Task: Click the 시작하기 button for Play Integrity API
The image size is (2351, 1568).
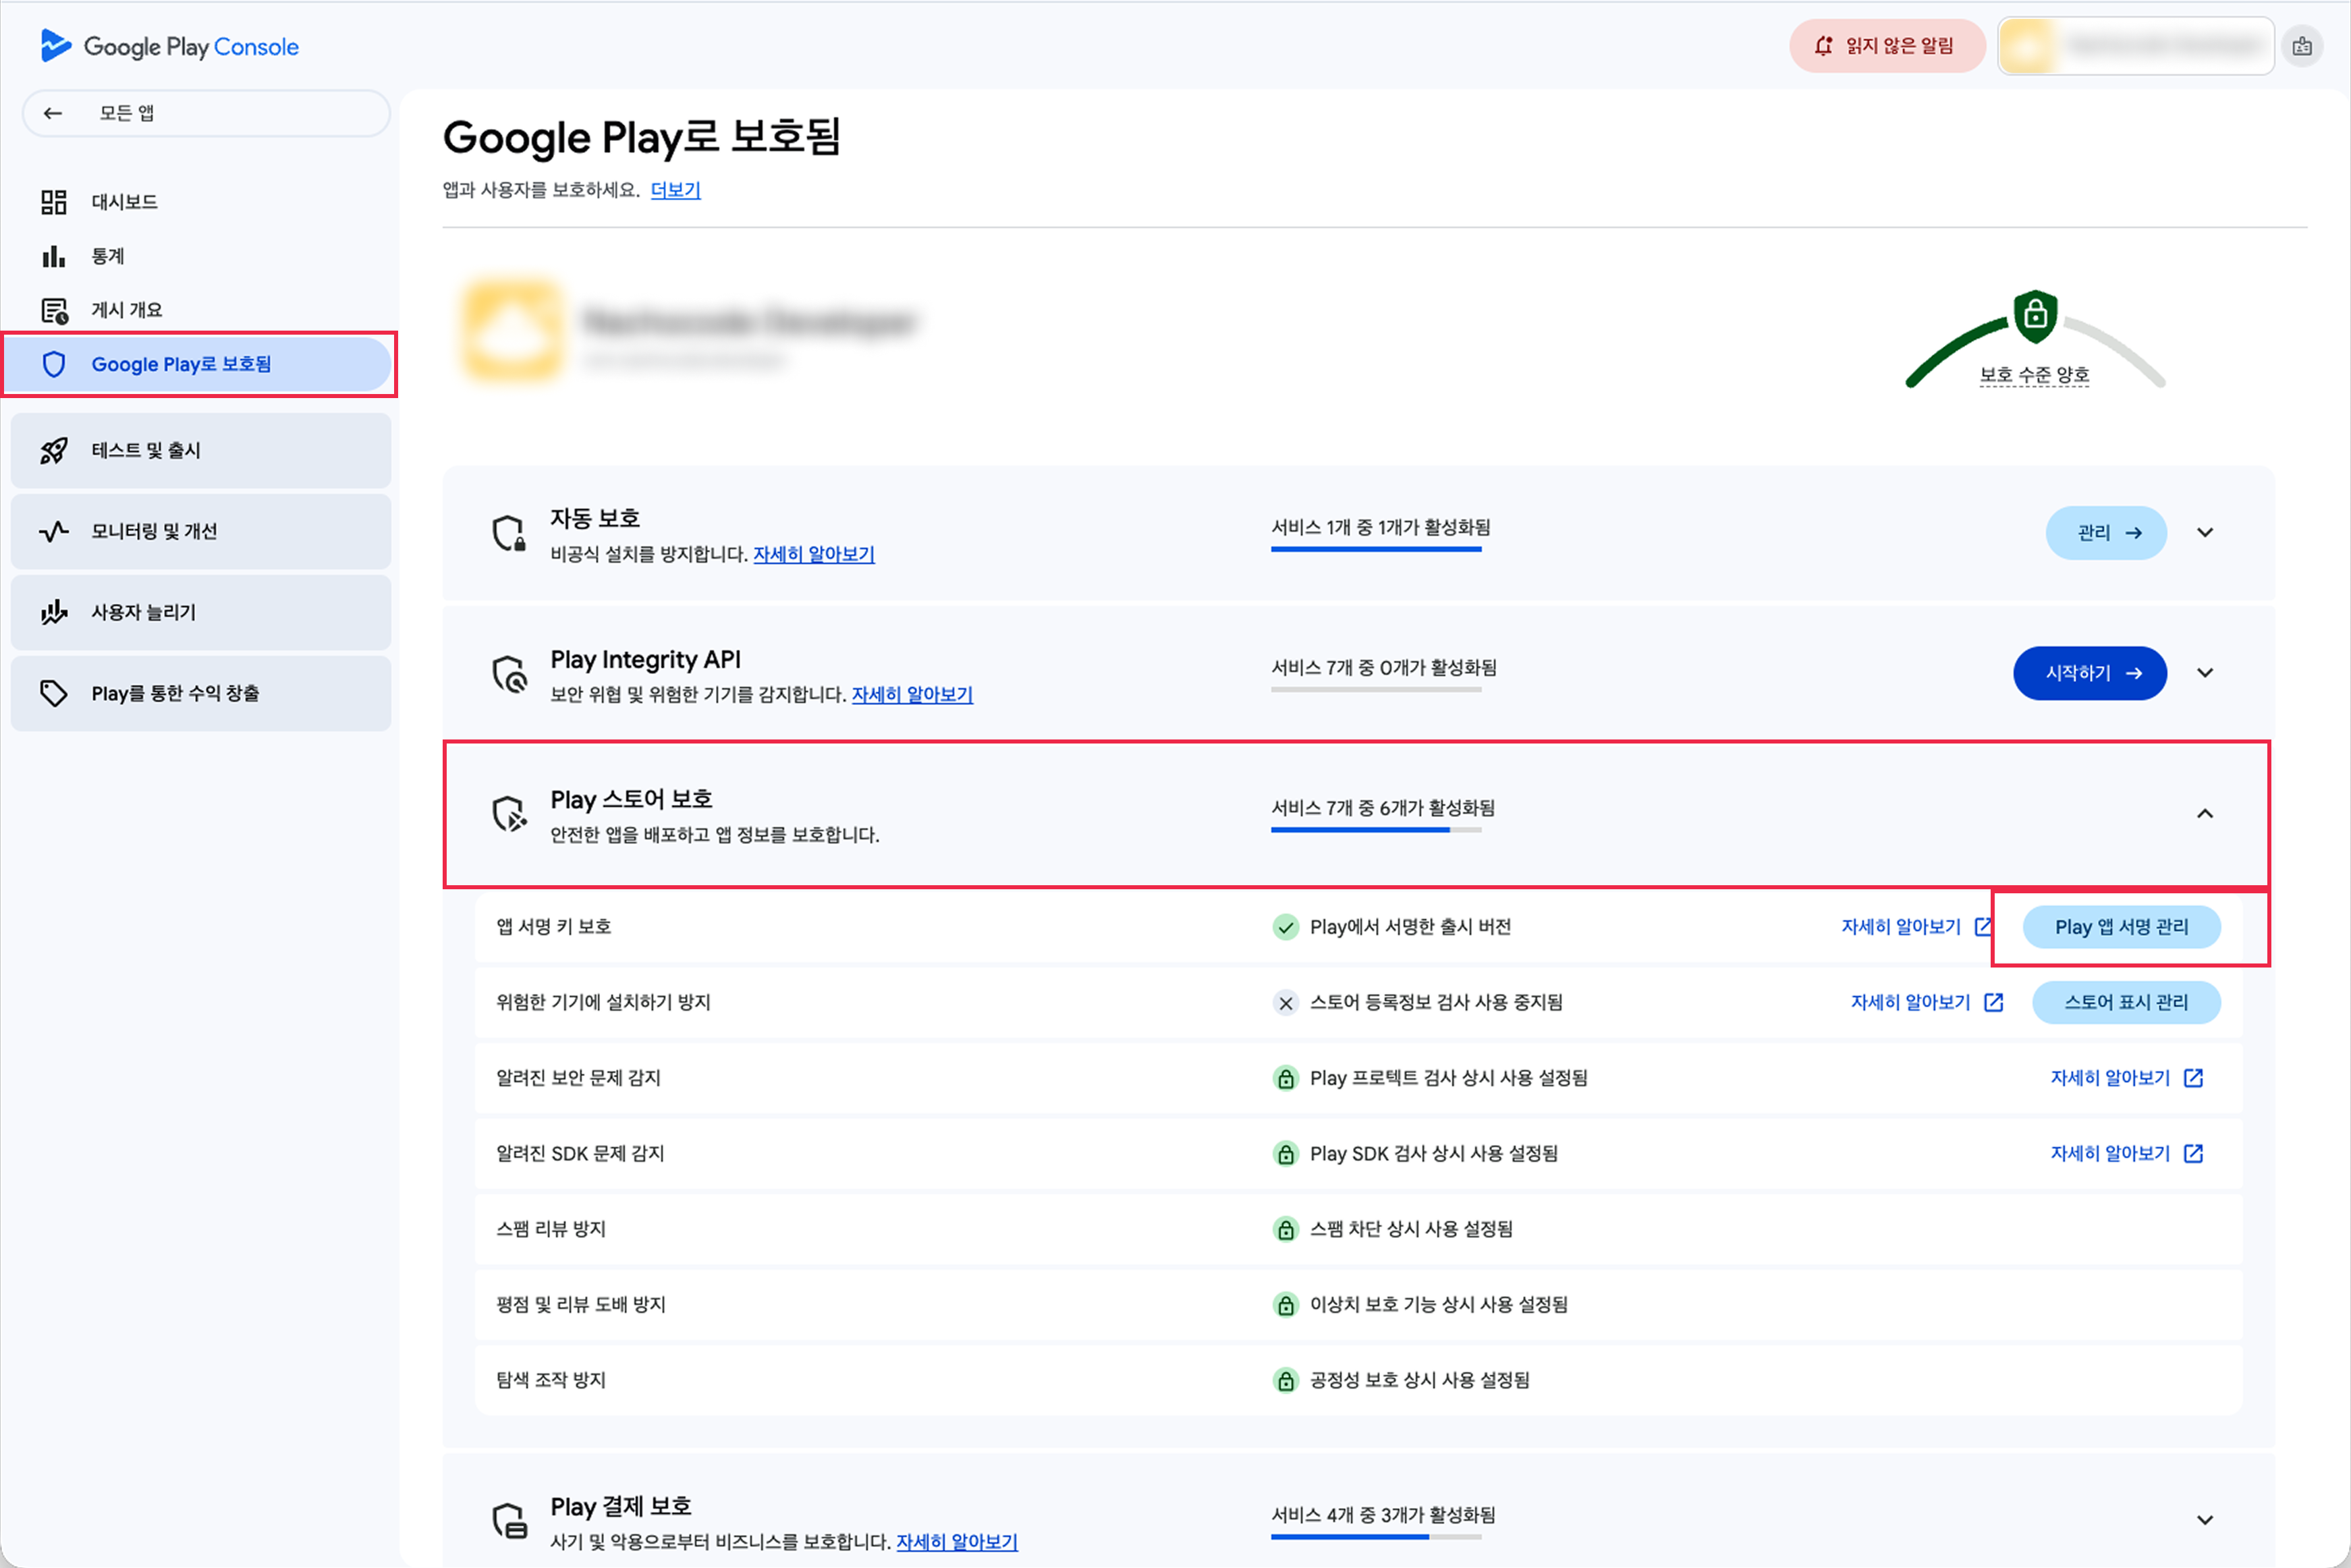Action: click(2090, 673)
